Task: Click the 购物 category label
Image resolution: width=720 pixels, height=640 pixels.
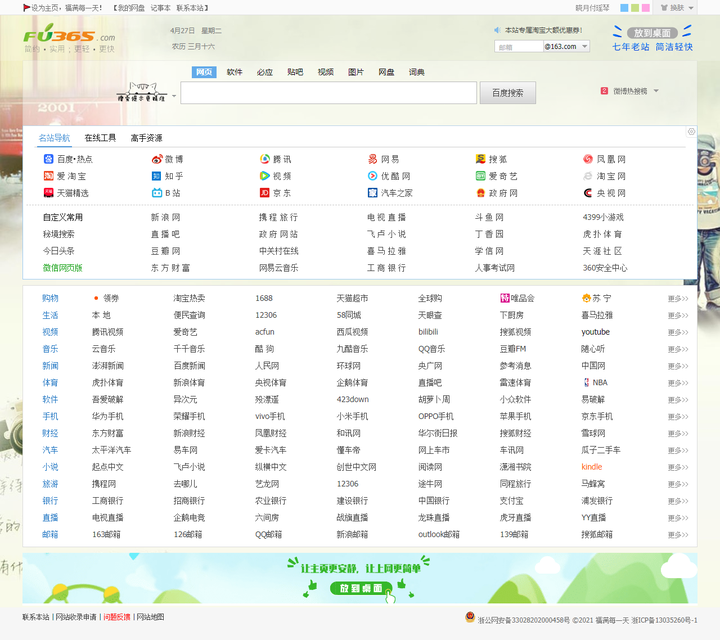Action: (x=50, y=298)
